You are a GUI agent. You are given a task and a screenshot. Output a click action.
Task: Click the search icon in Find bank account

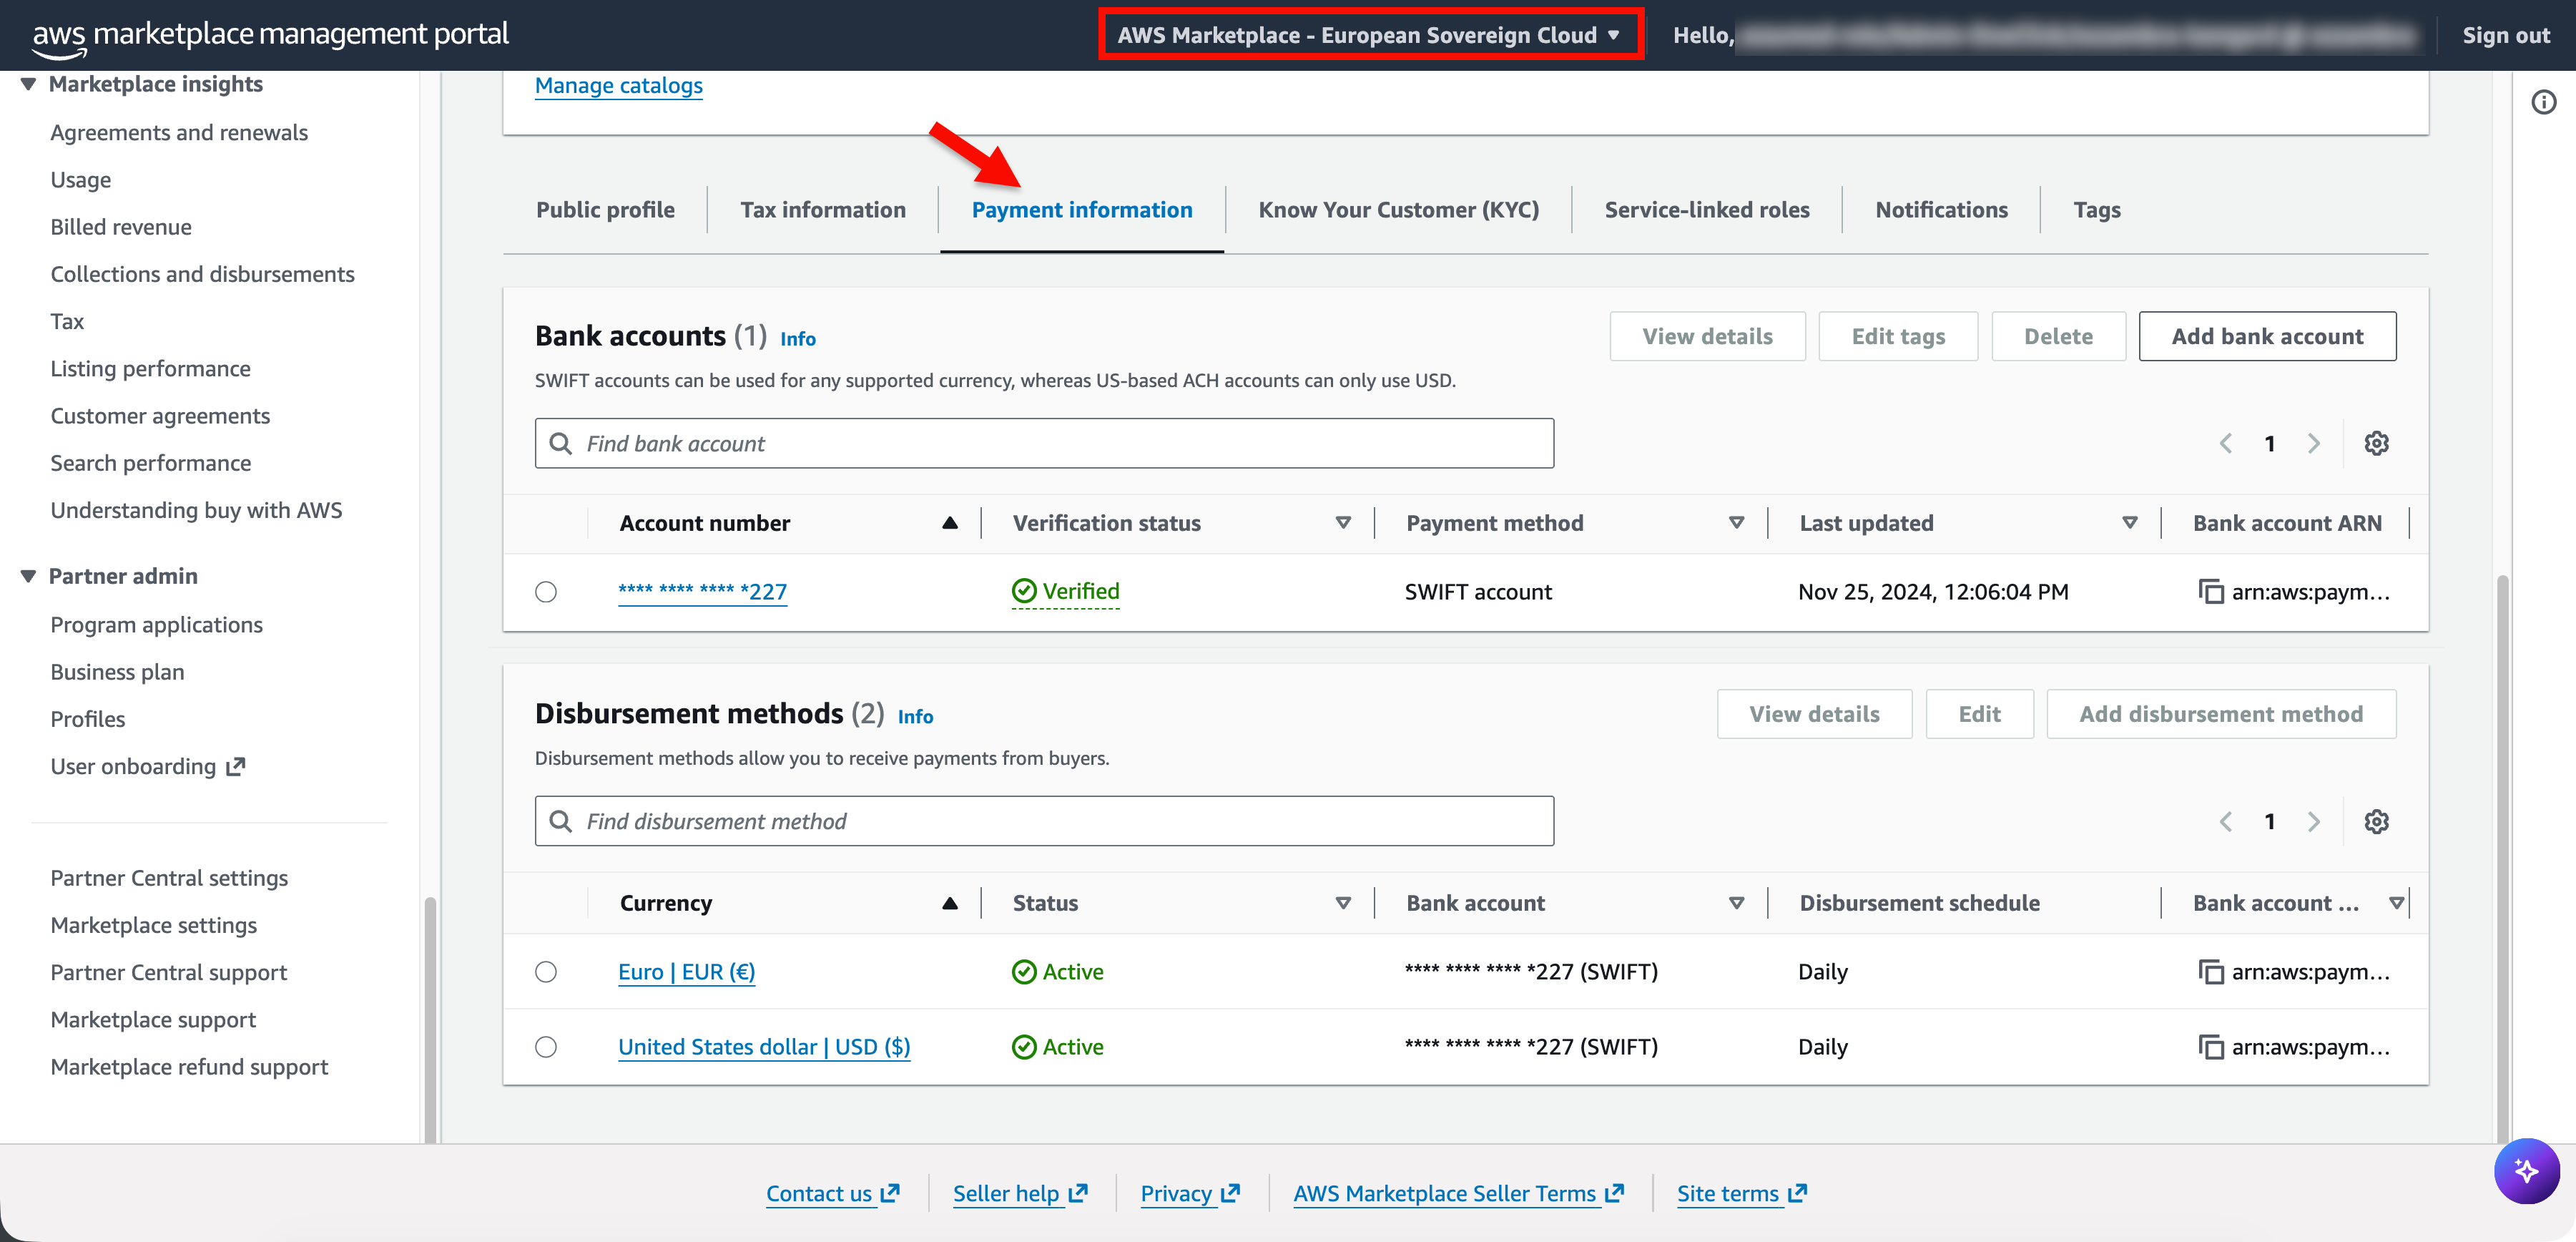pos(561,443)
